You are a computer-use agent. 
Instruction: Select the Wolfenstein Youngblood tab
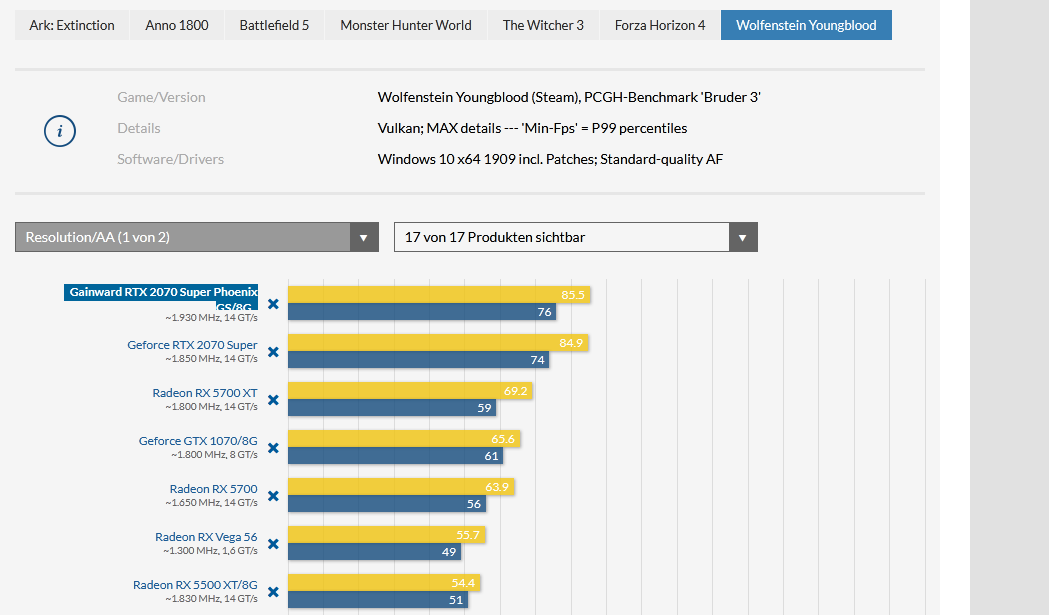pos(806,25)
